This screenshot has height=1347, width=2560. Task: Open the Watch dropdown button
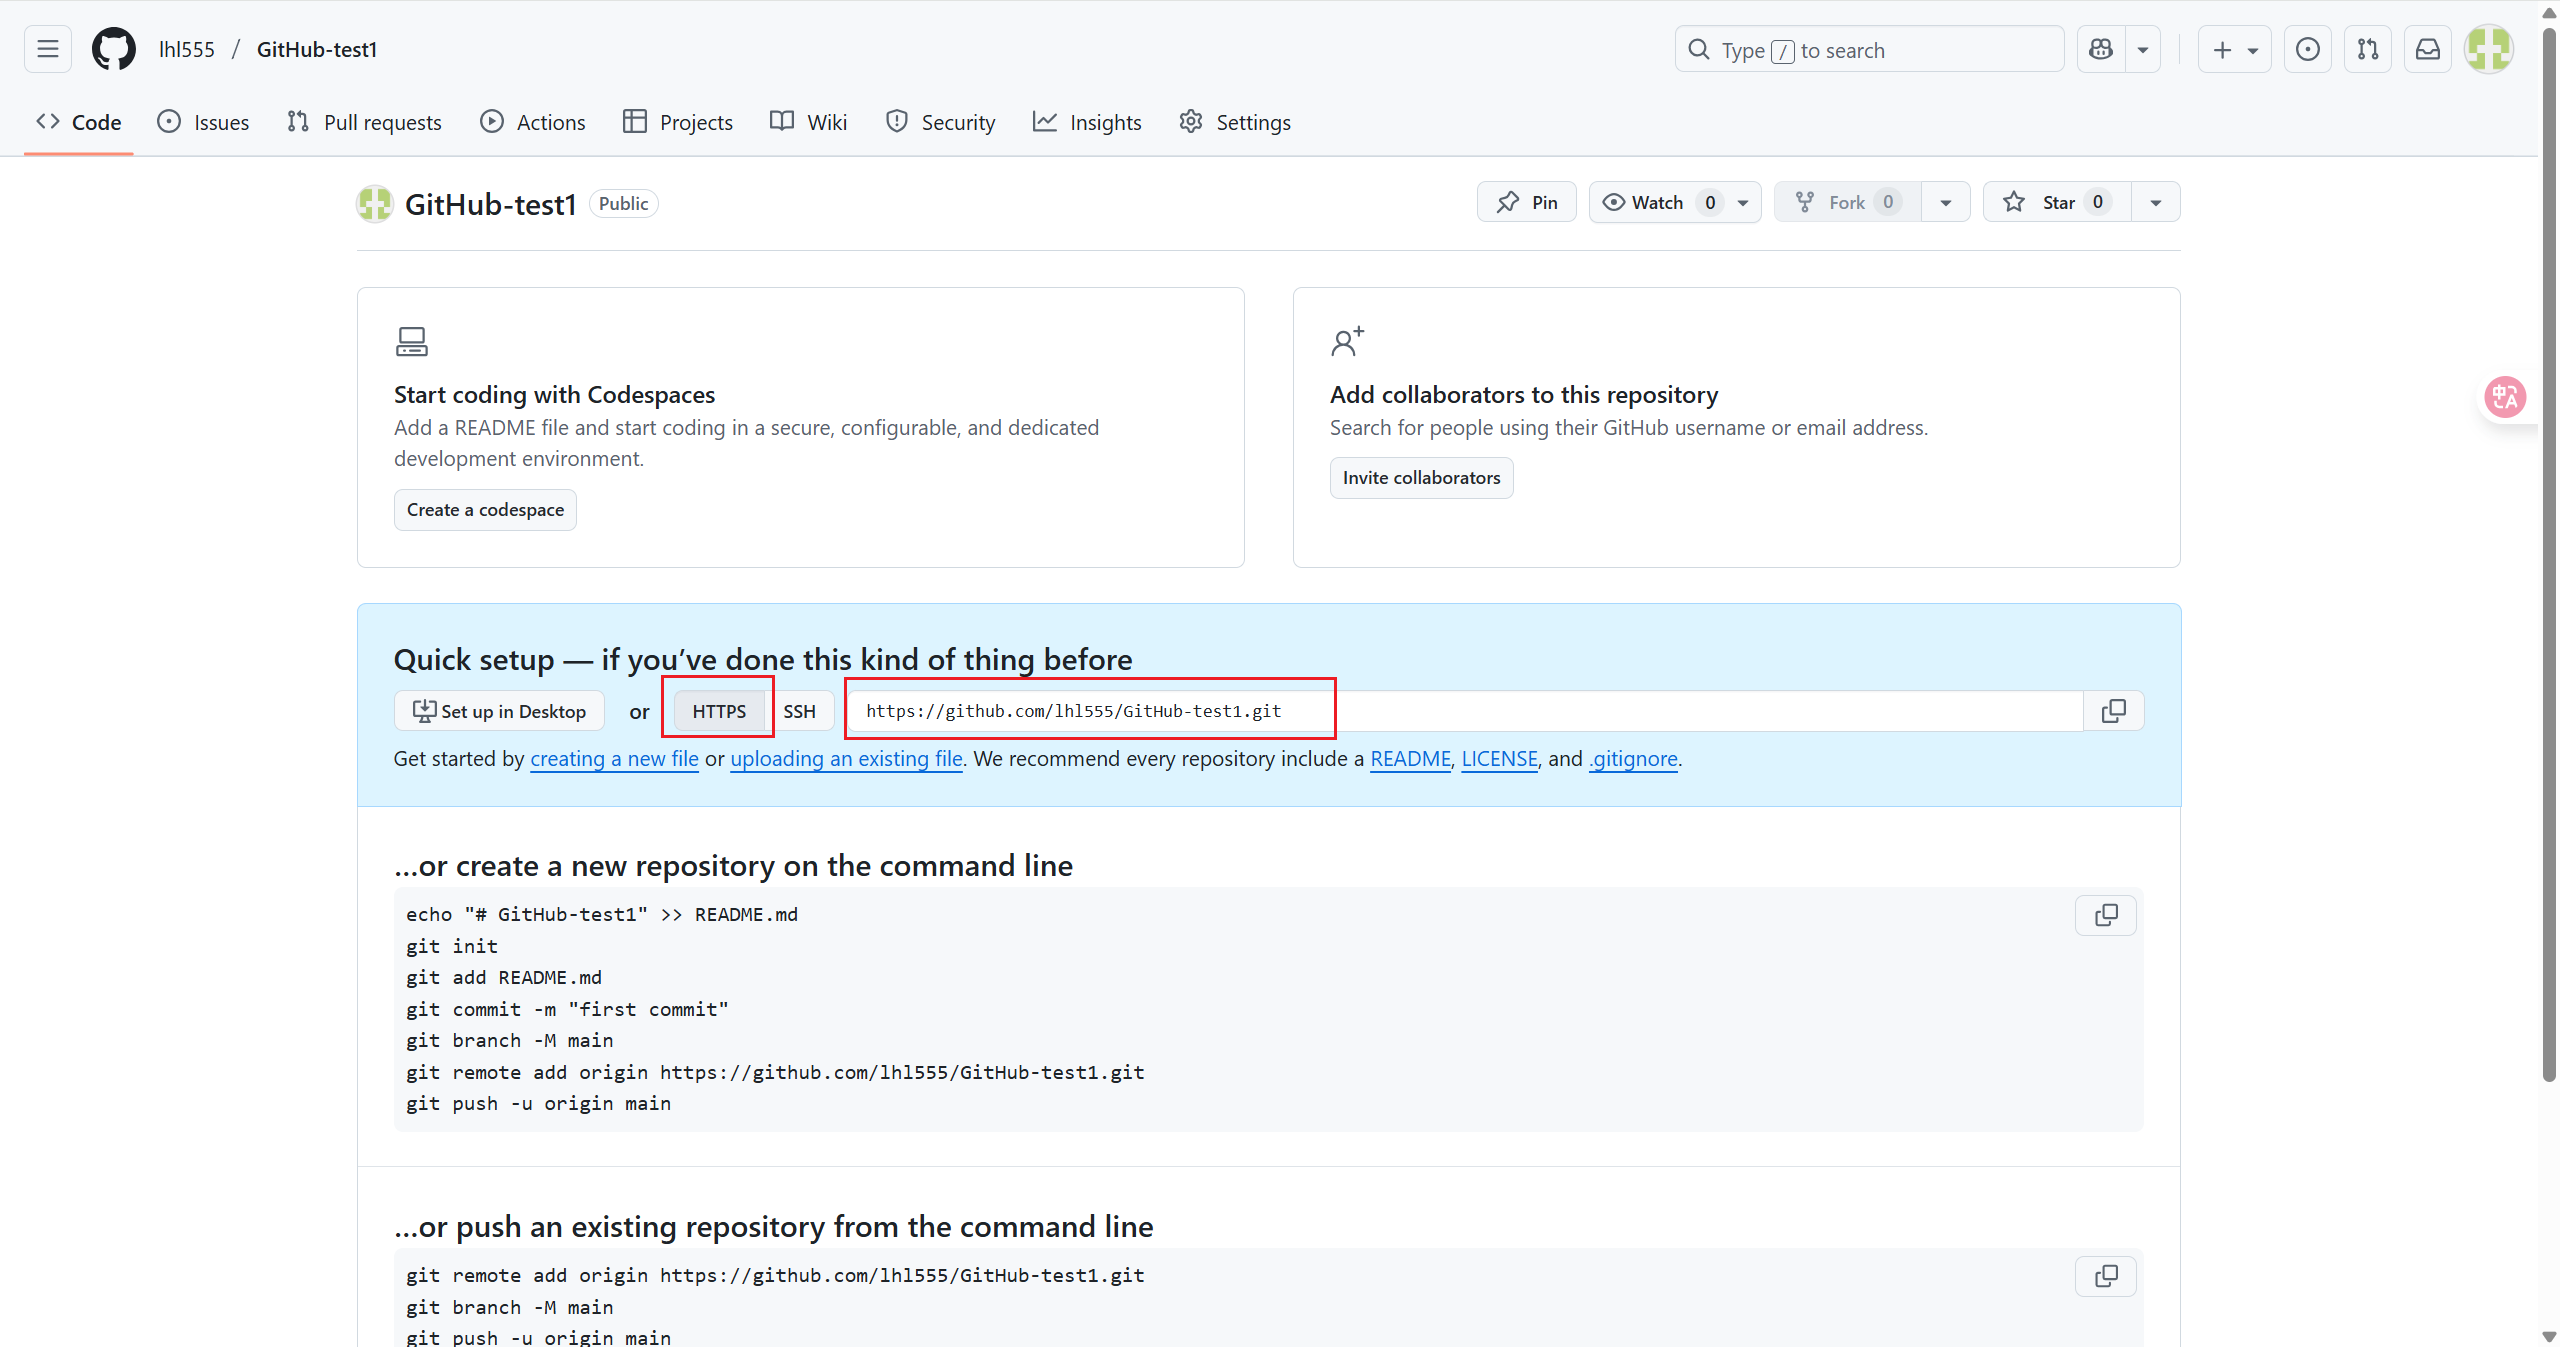tap(1675, 202)
